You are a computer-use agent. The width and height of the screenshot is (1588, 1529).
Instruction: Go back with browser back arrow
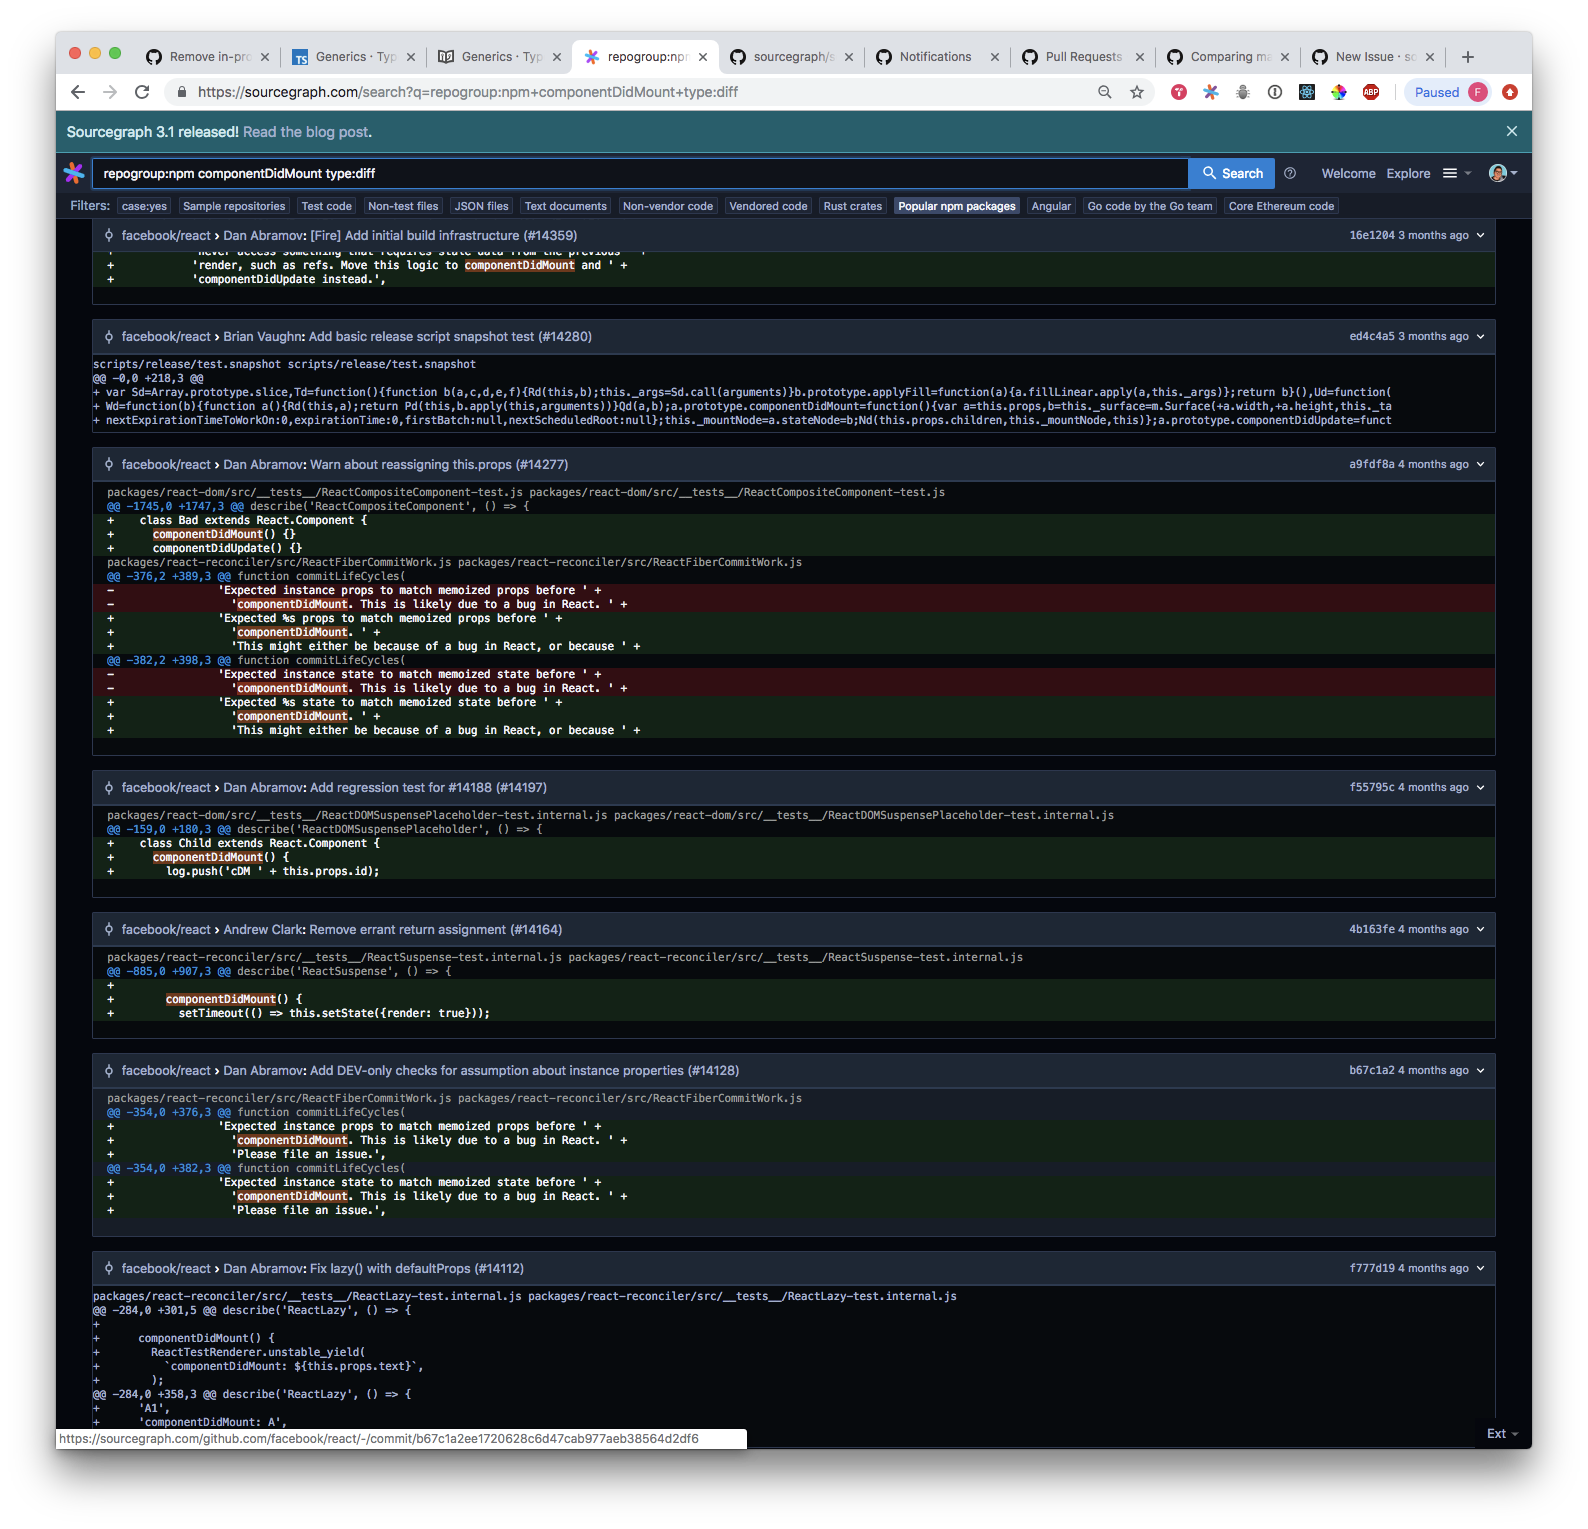point(78,92)
